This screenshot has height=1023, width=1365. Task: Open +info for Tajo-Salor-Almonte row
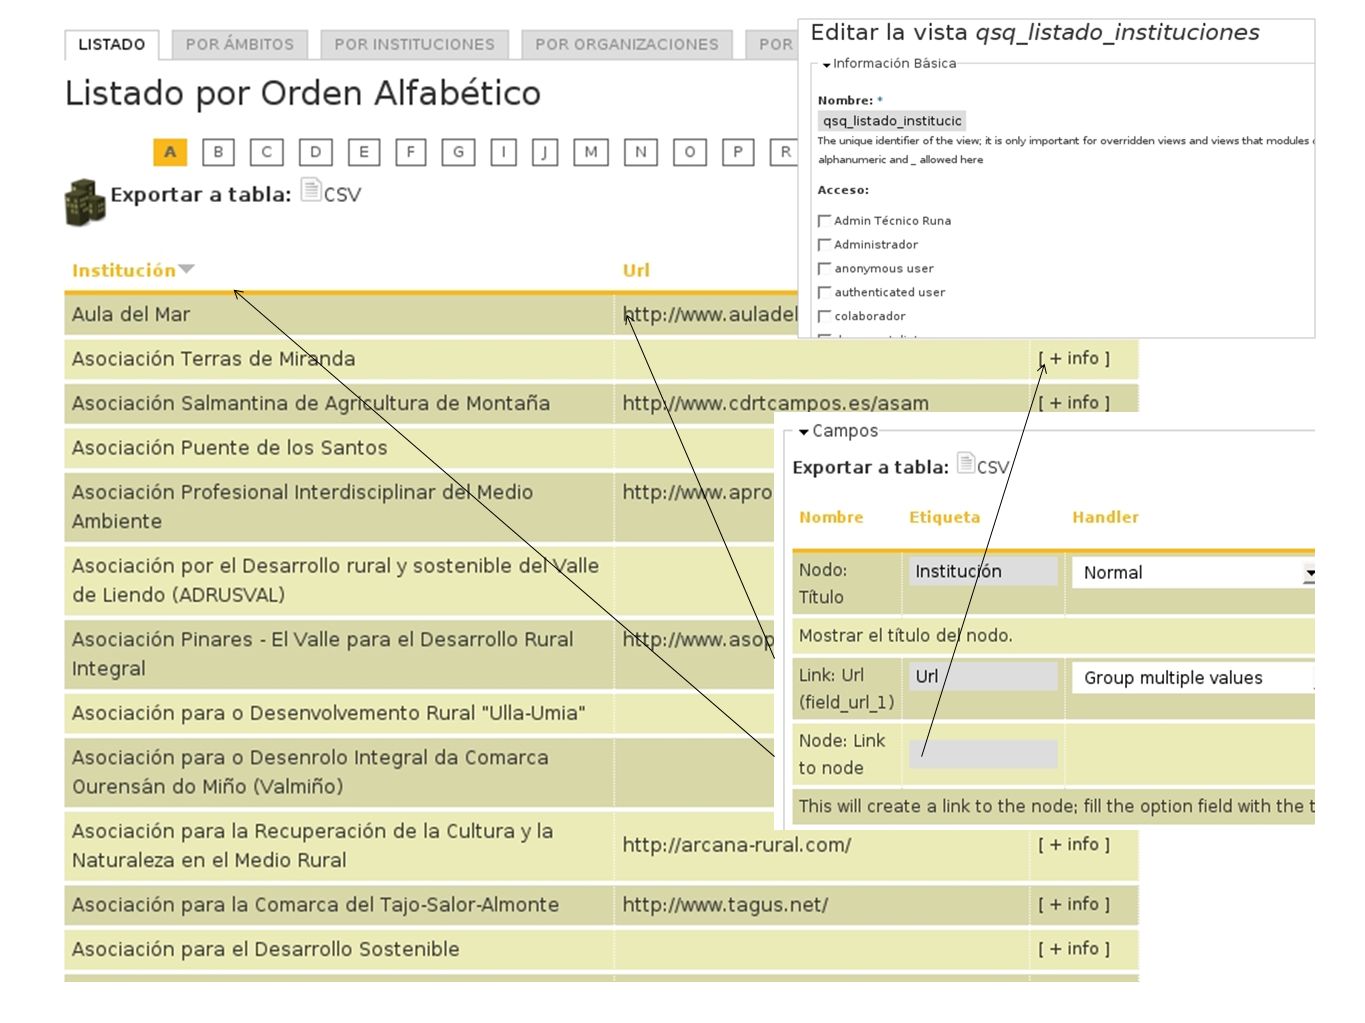click(1074, 904)
